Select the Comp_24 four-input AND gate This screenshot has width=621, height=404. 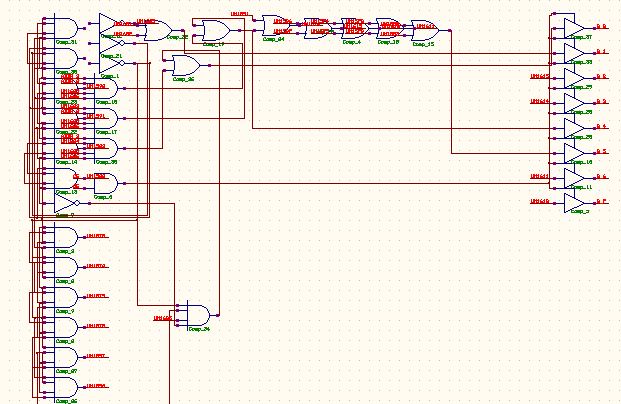[x=198, y=315]
